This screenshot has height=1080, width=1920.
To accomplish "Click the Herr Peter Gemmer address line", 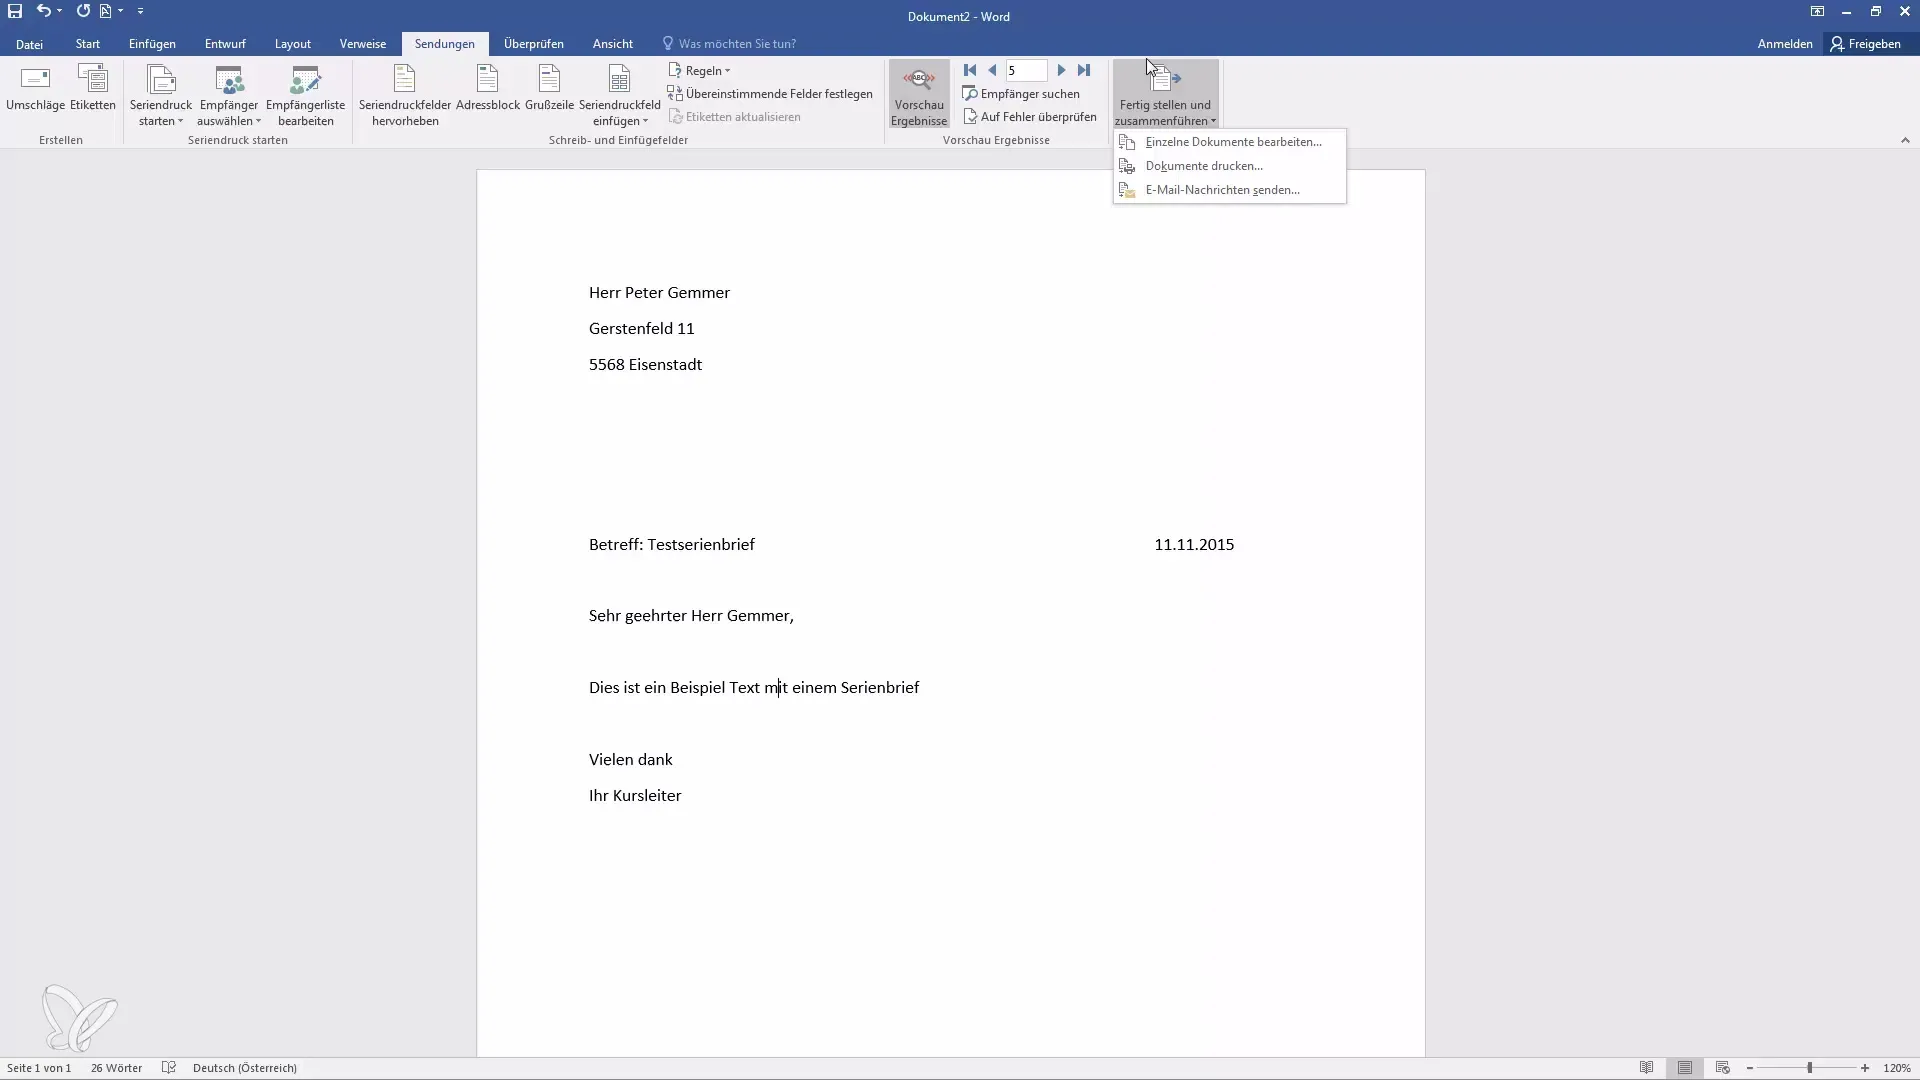I will pyautogui.click(x=659, y=293).
